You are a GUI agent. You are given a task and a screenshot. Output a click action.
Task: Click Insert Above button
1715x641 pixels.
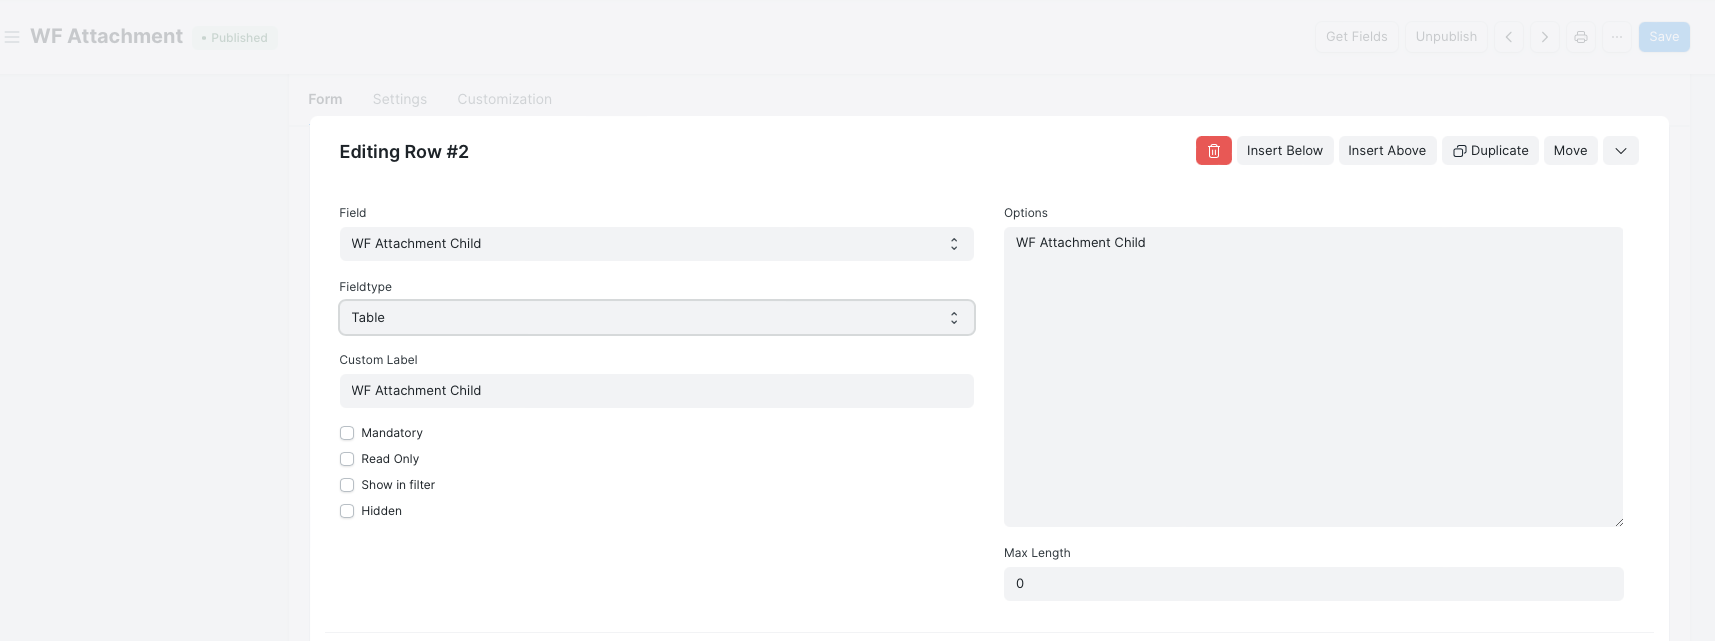[x=1387, y=151]
